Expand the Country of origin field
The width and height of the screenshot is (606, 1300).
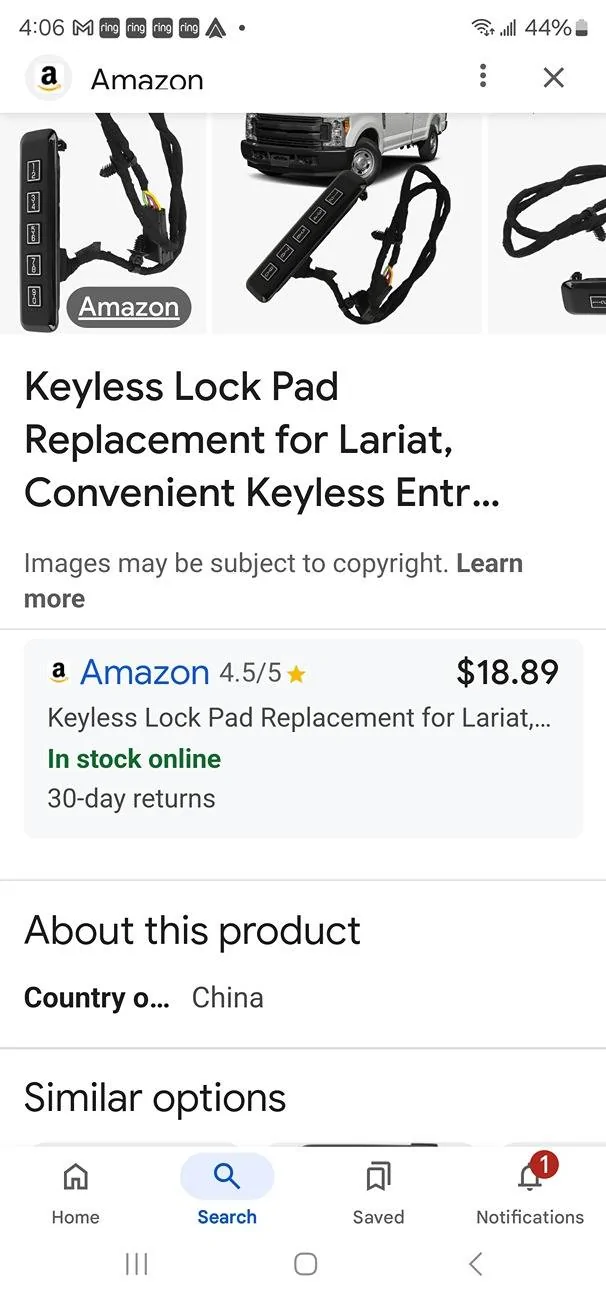tap(95, 997)
